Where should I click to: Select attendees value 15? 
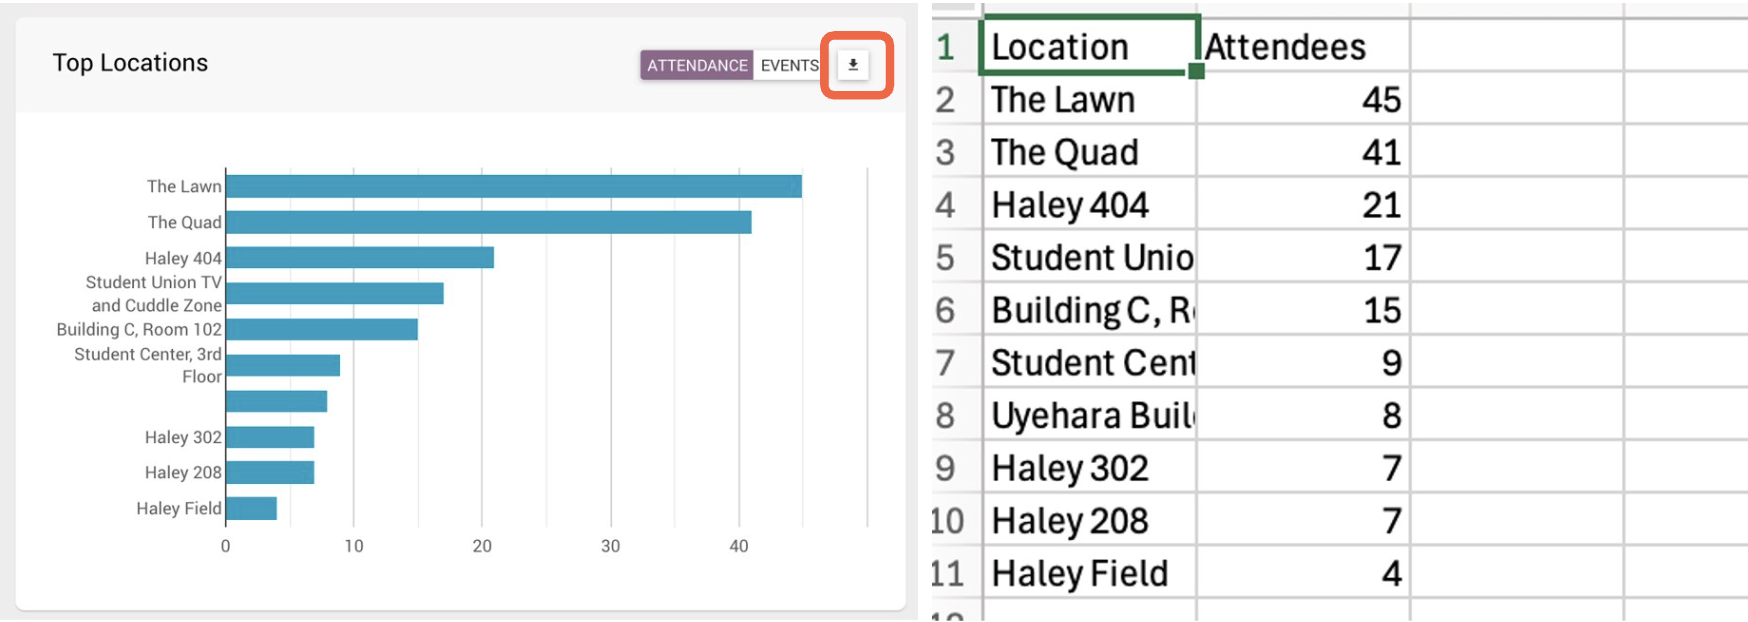[1303, 310]
